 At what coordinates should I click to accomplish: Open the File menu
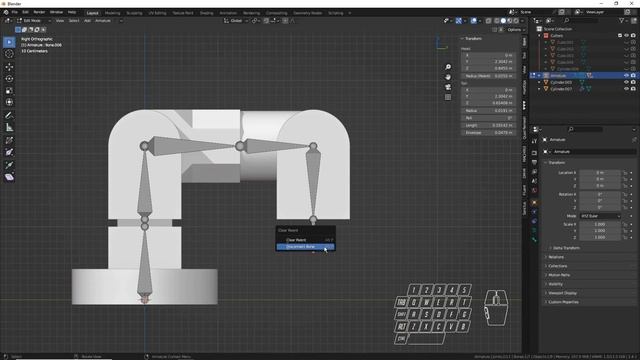[14, 13]
